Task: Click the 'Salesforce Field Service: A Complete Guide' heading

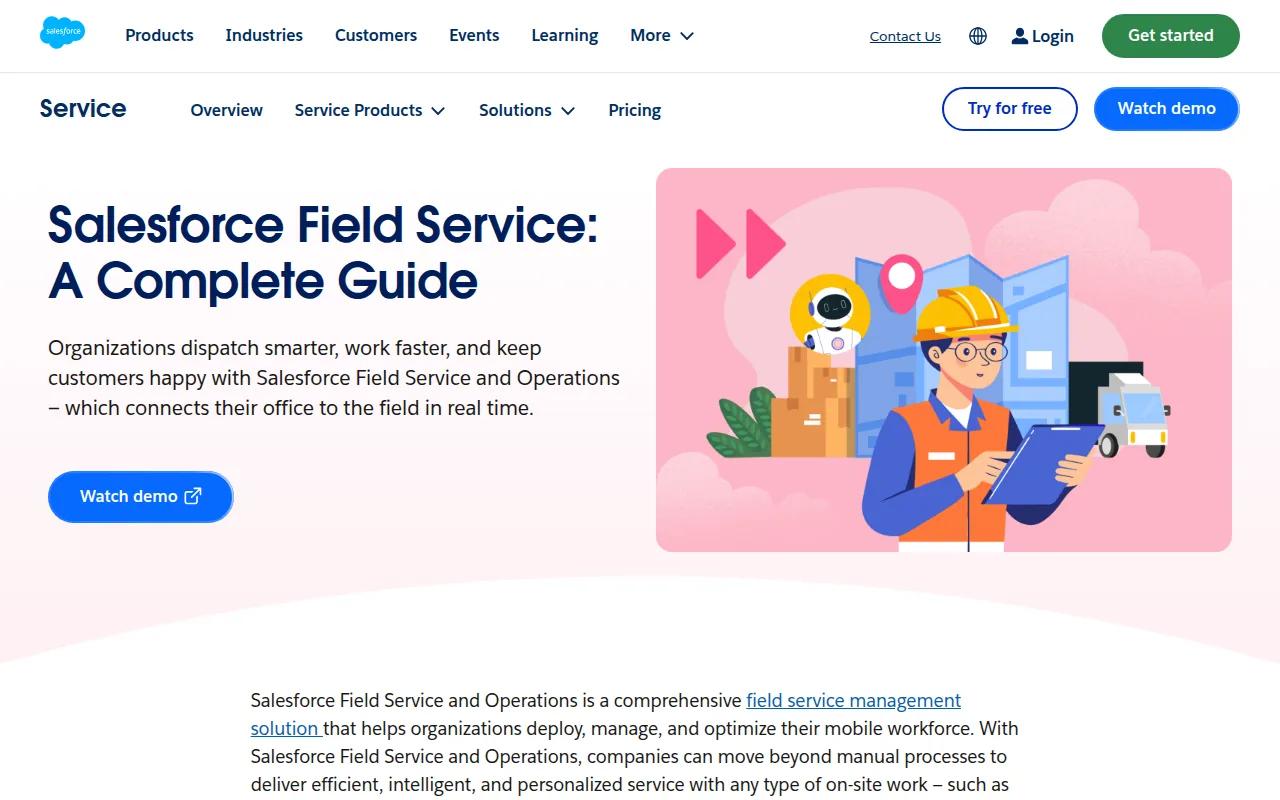Action: click(x=323, y=252)
